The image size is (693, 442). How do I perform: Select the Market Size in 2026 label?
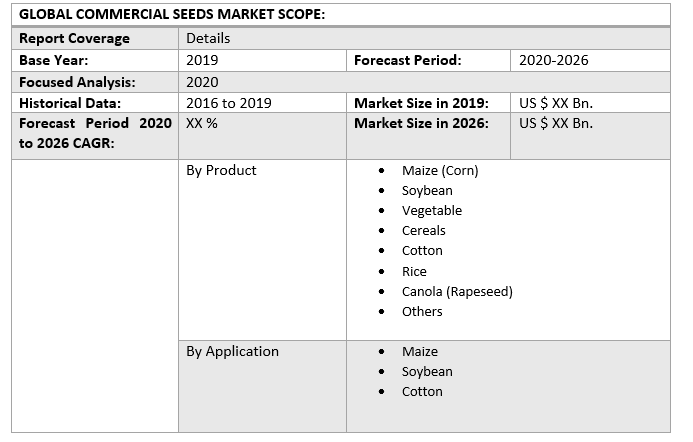point(421,123)
